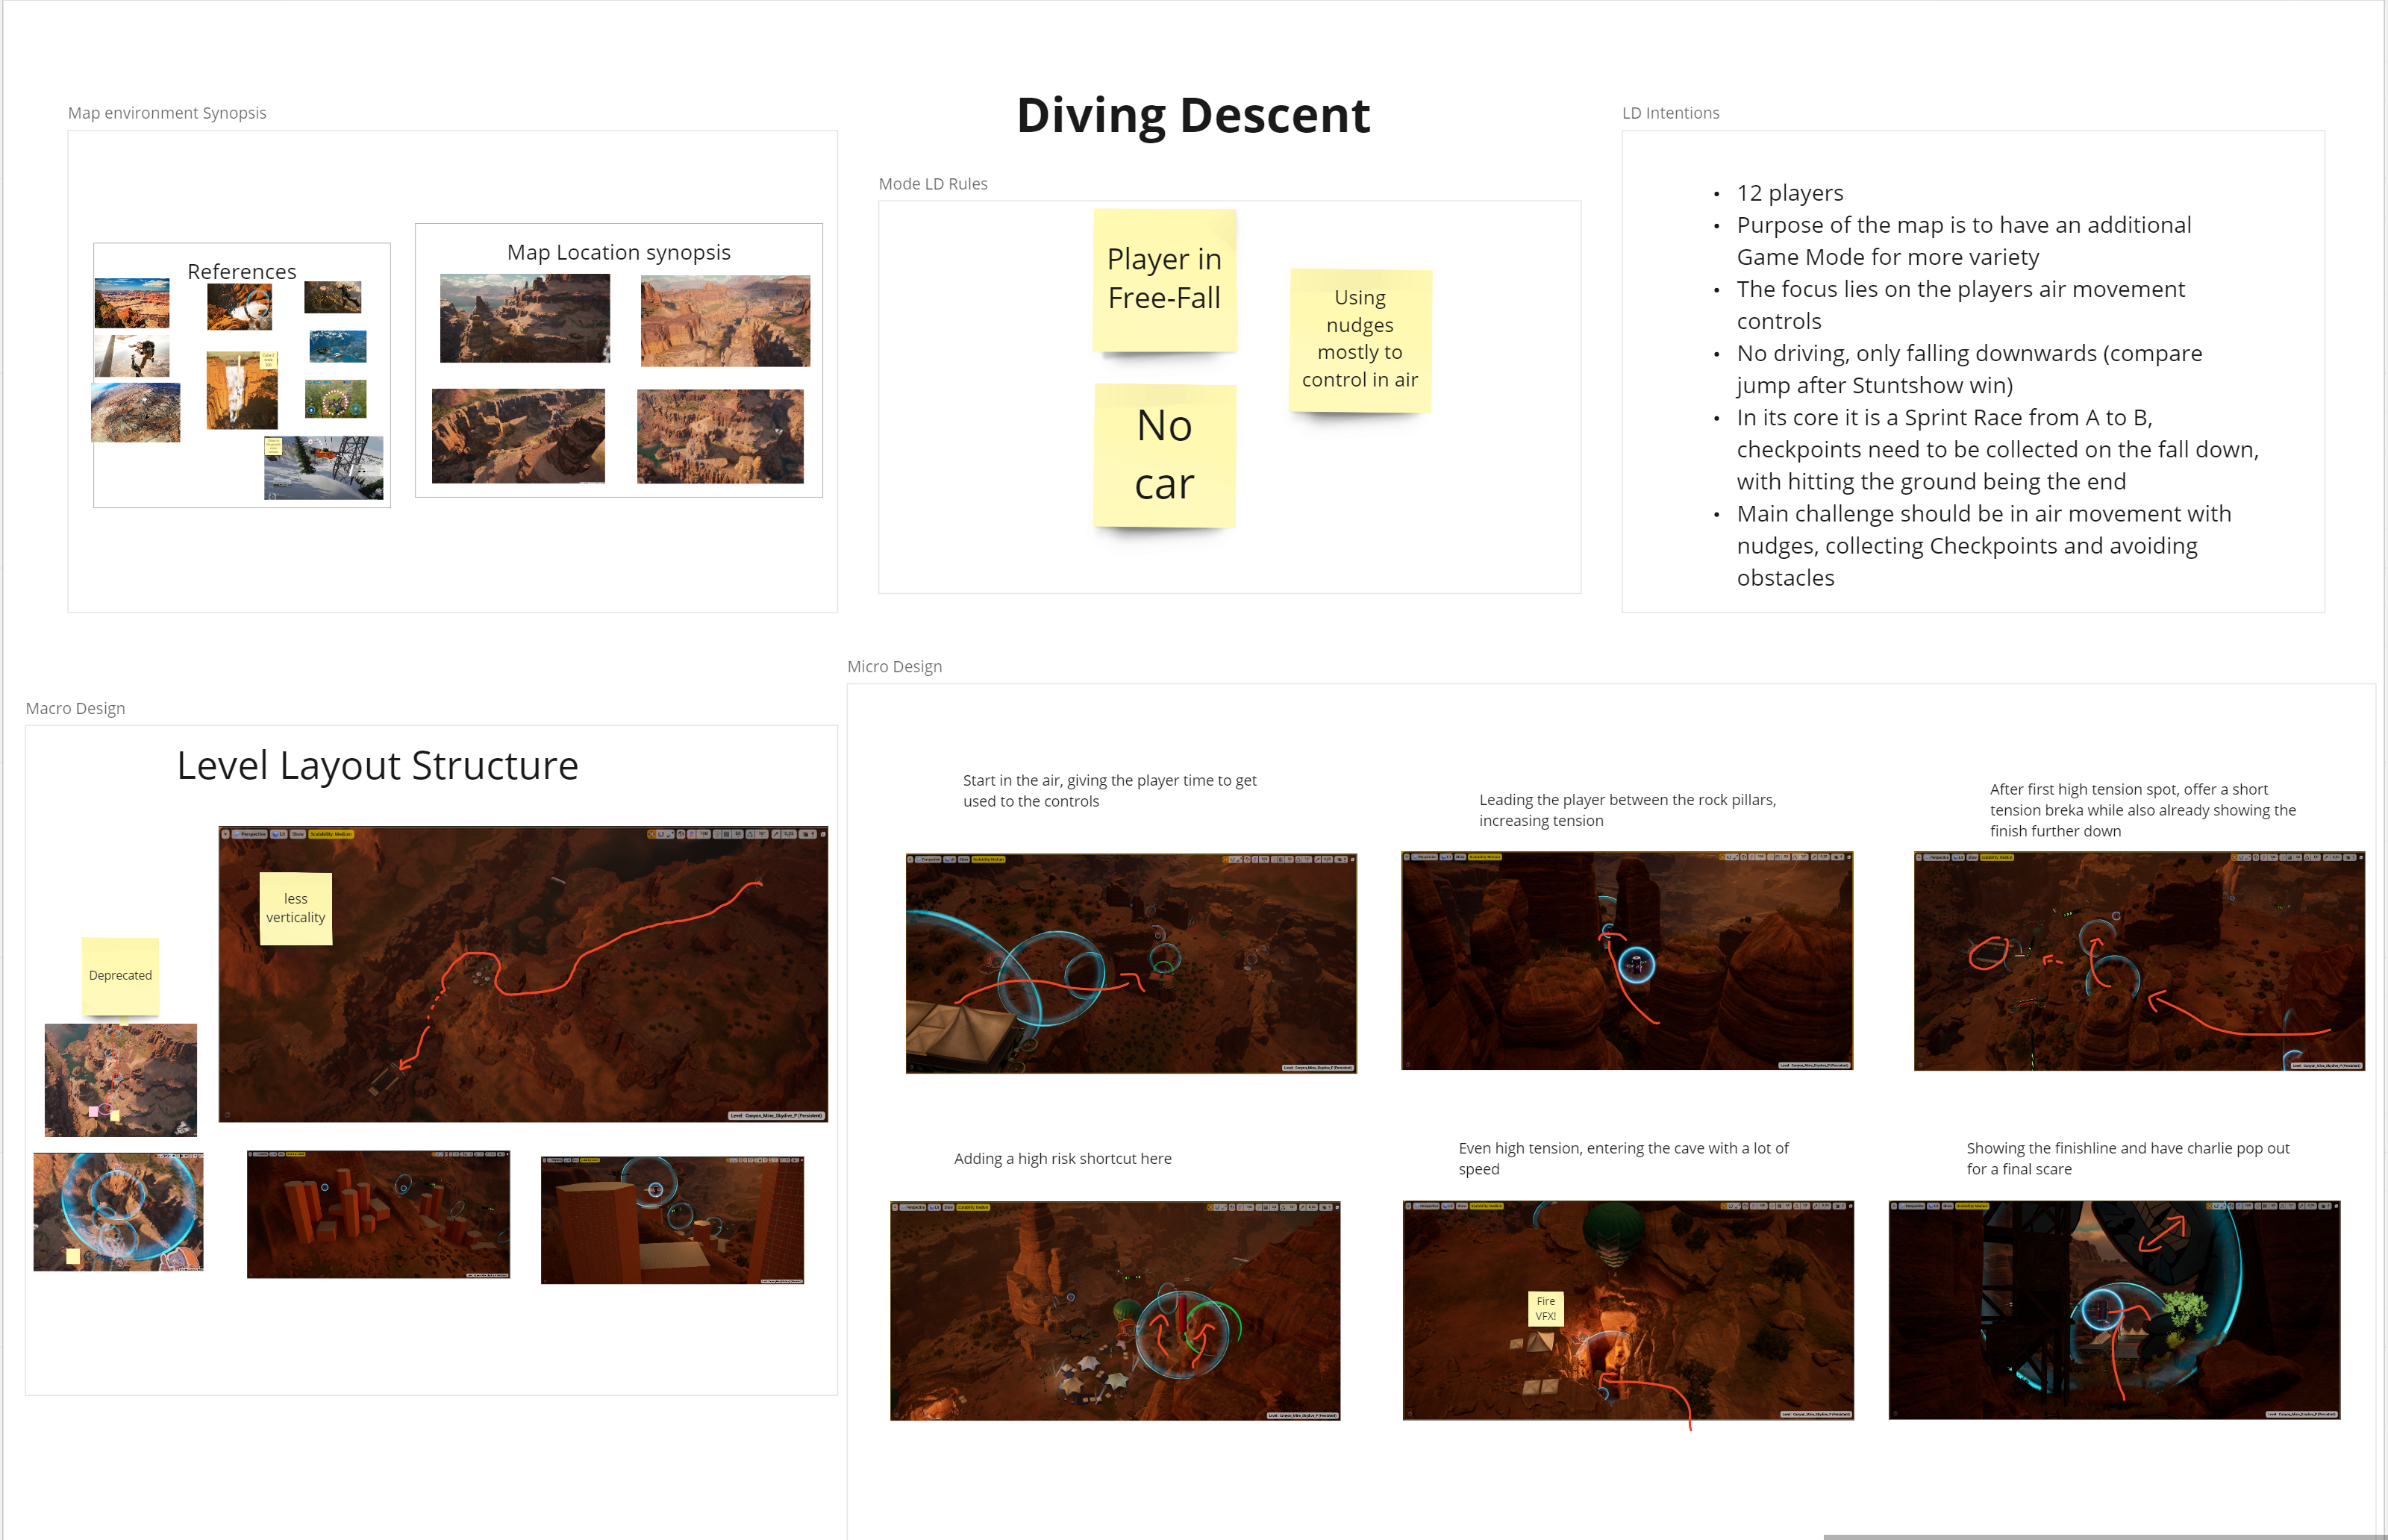Click the Lit view mode cube icon

click(x=276, y=834)
